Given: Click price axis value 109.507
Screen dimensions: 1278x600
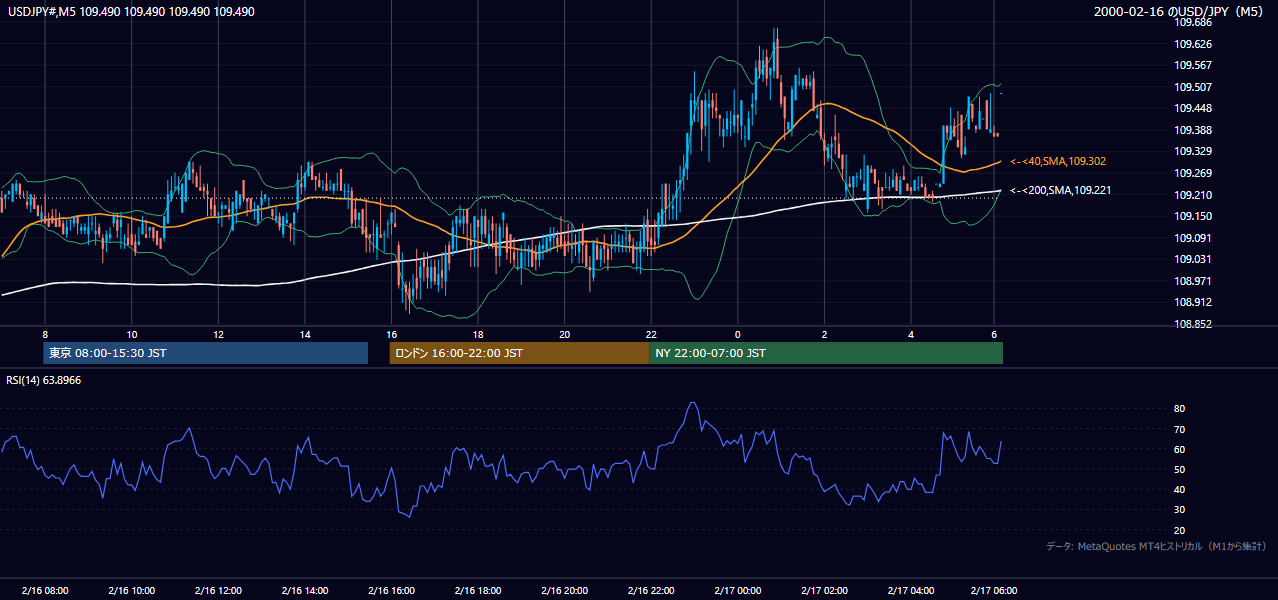Looking at the screenshot, I should pos(1193,87).
